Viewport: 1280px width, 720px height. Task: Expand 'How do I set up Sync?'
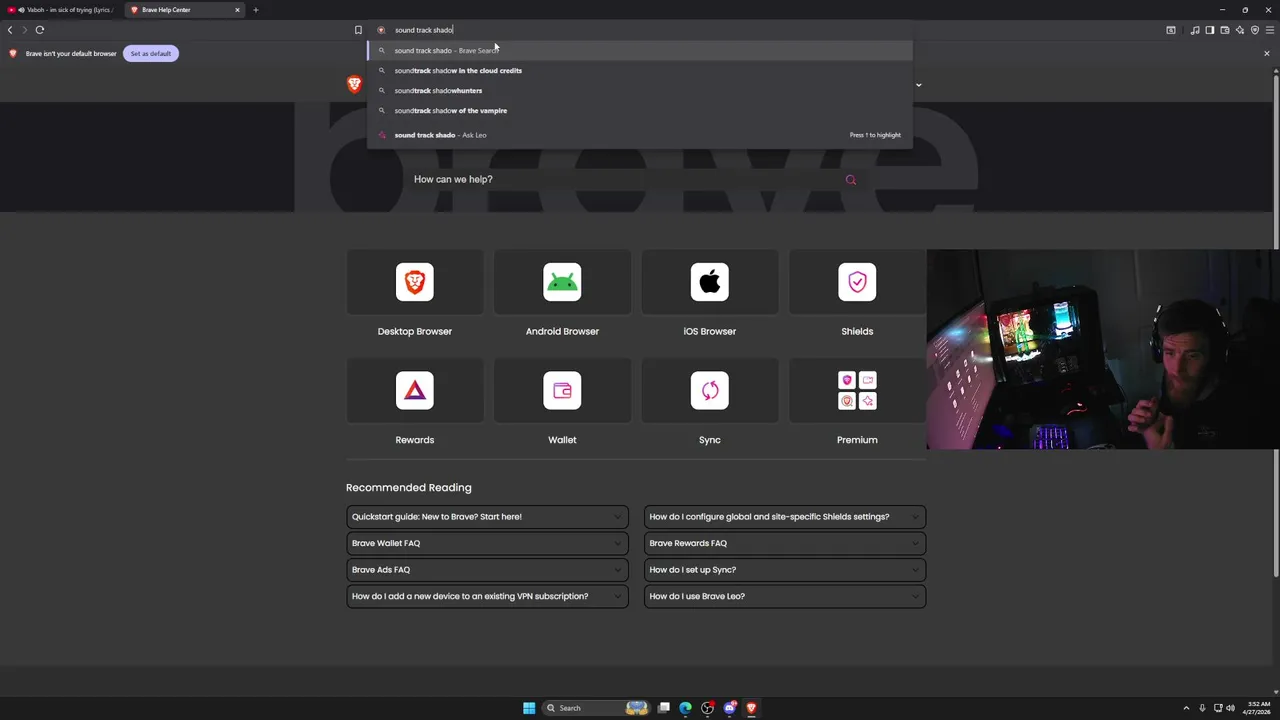tap(785, 570)
